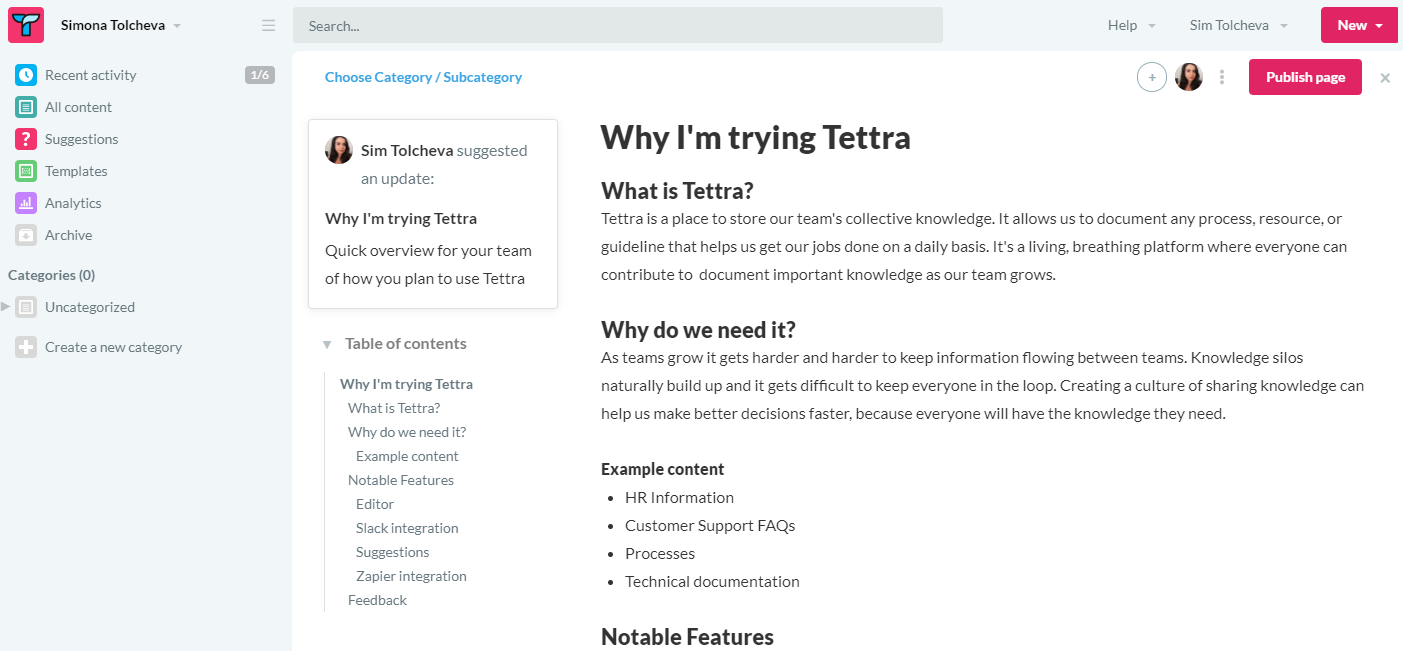Click Create a new category

(113, 347)
